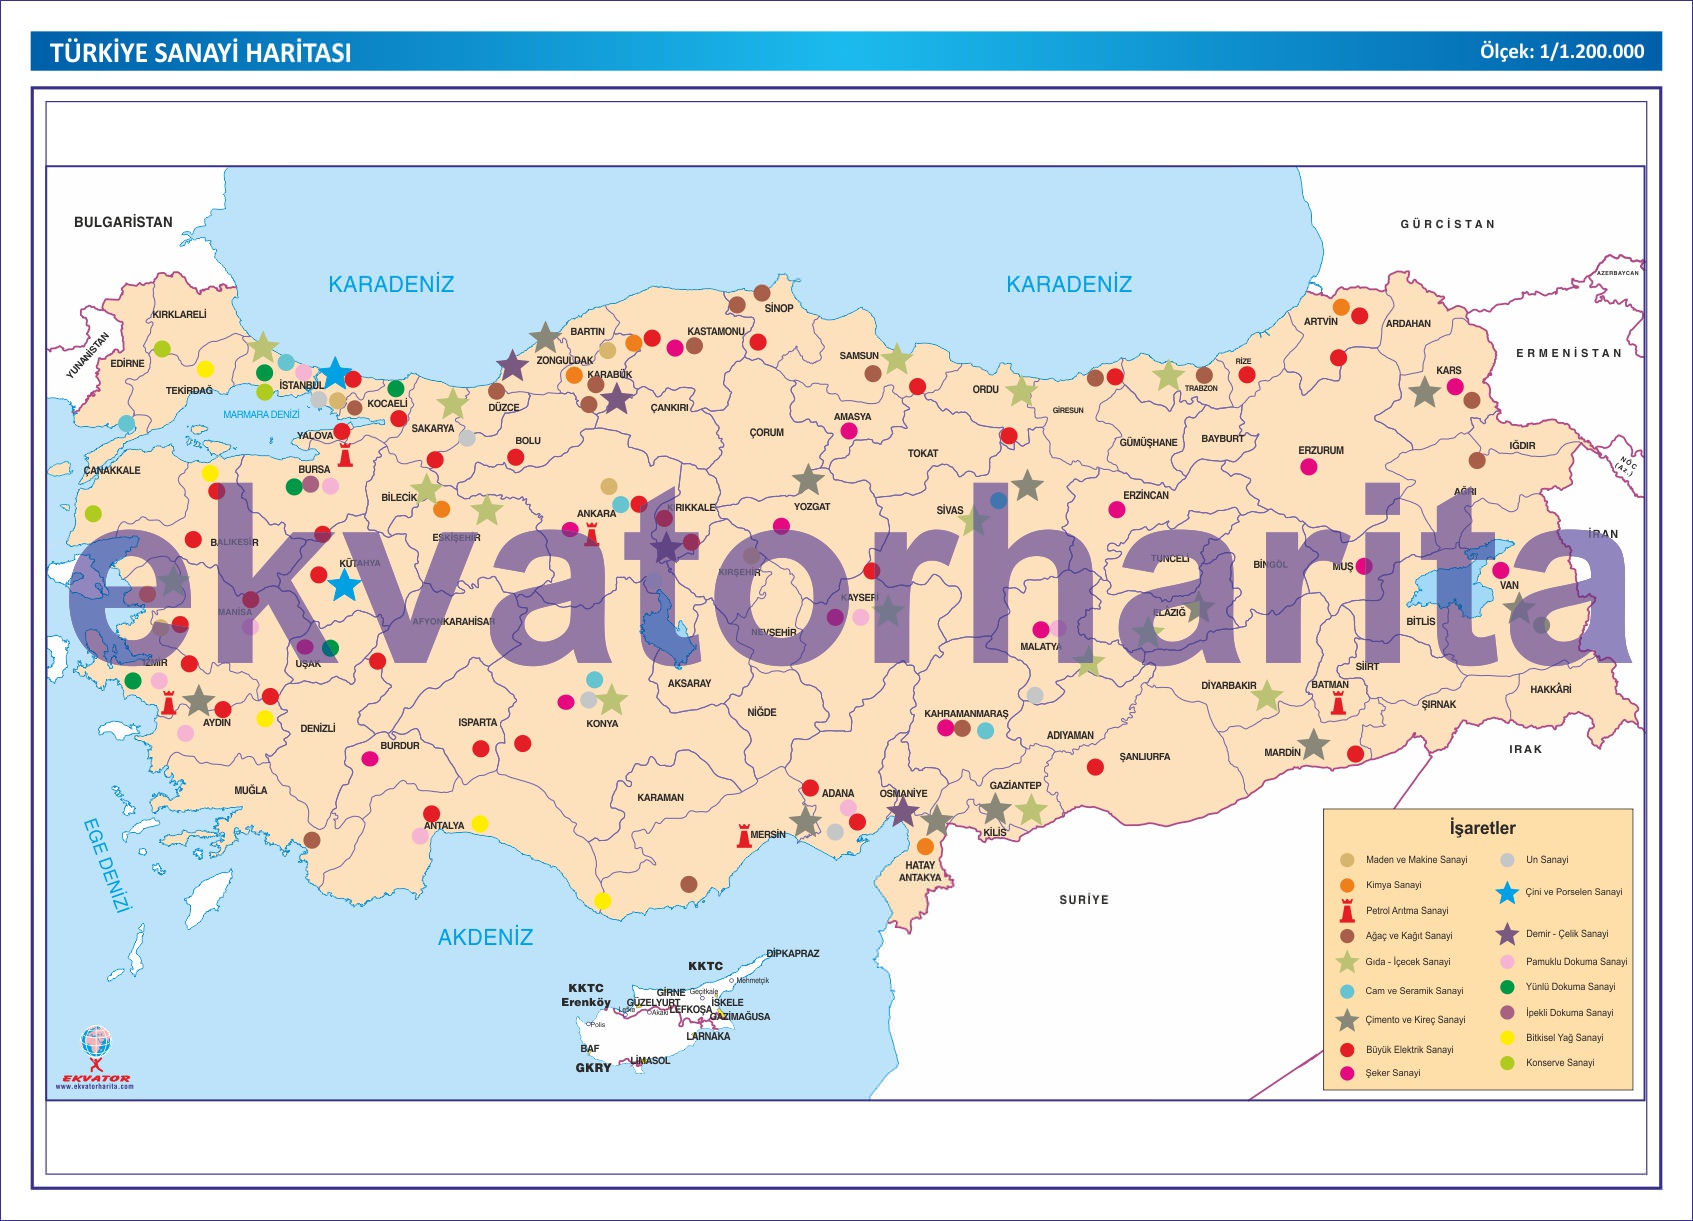Click the KAHRAMANMARAŞ province label
The image size is (1693, 1221).
[x=966, y=713]
